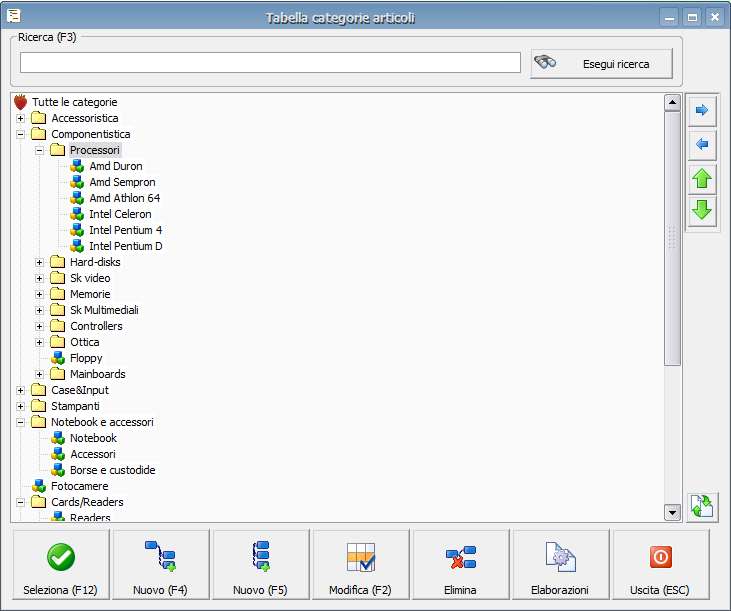Click the scrollbar down arrow
This screenshot has width=731, height=611.
point(672,513)
